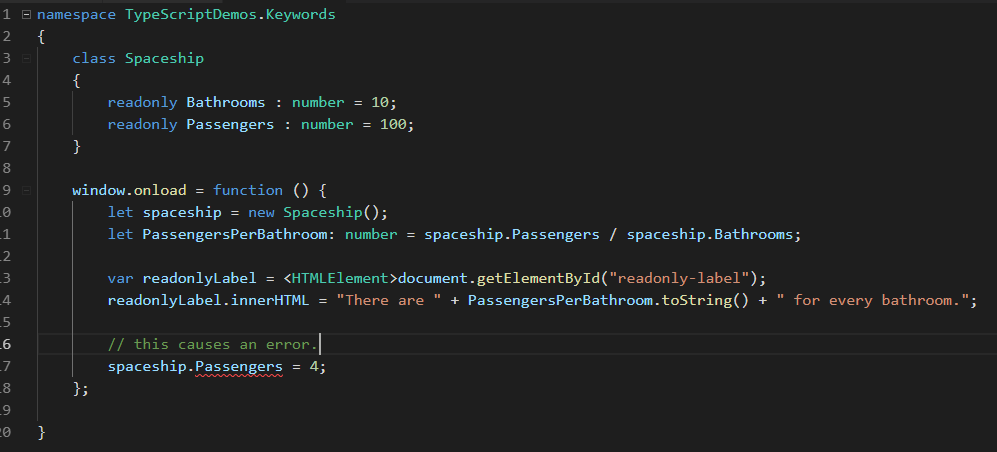Collapse the window.onload function block

[x=26, y=190]
